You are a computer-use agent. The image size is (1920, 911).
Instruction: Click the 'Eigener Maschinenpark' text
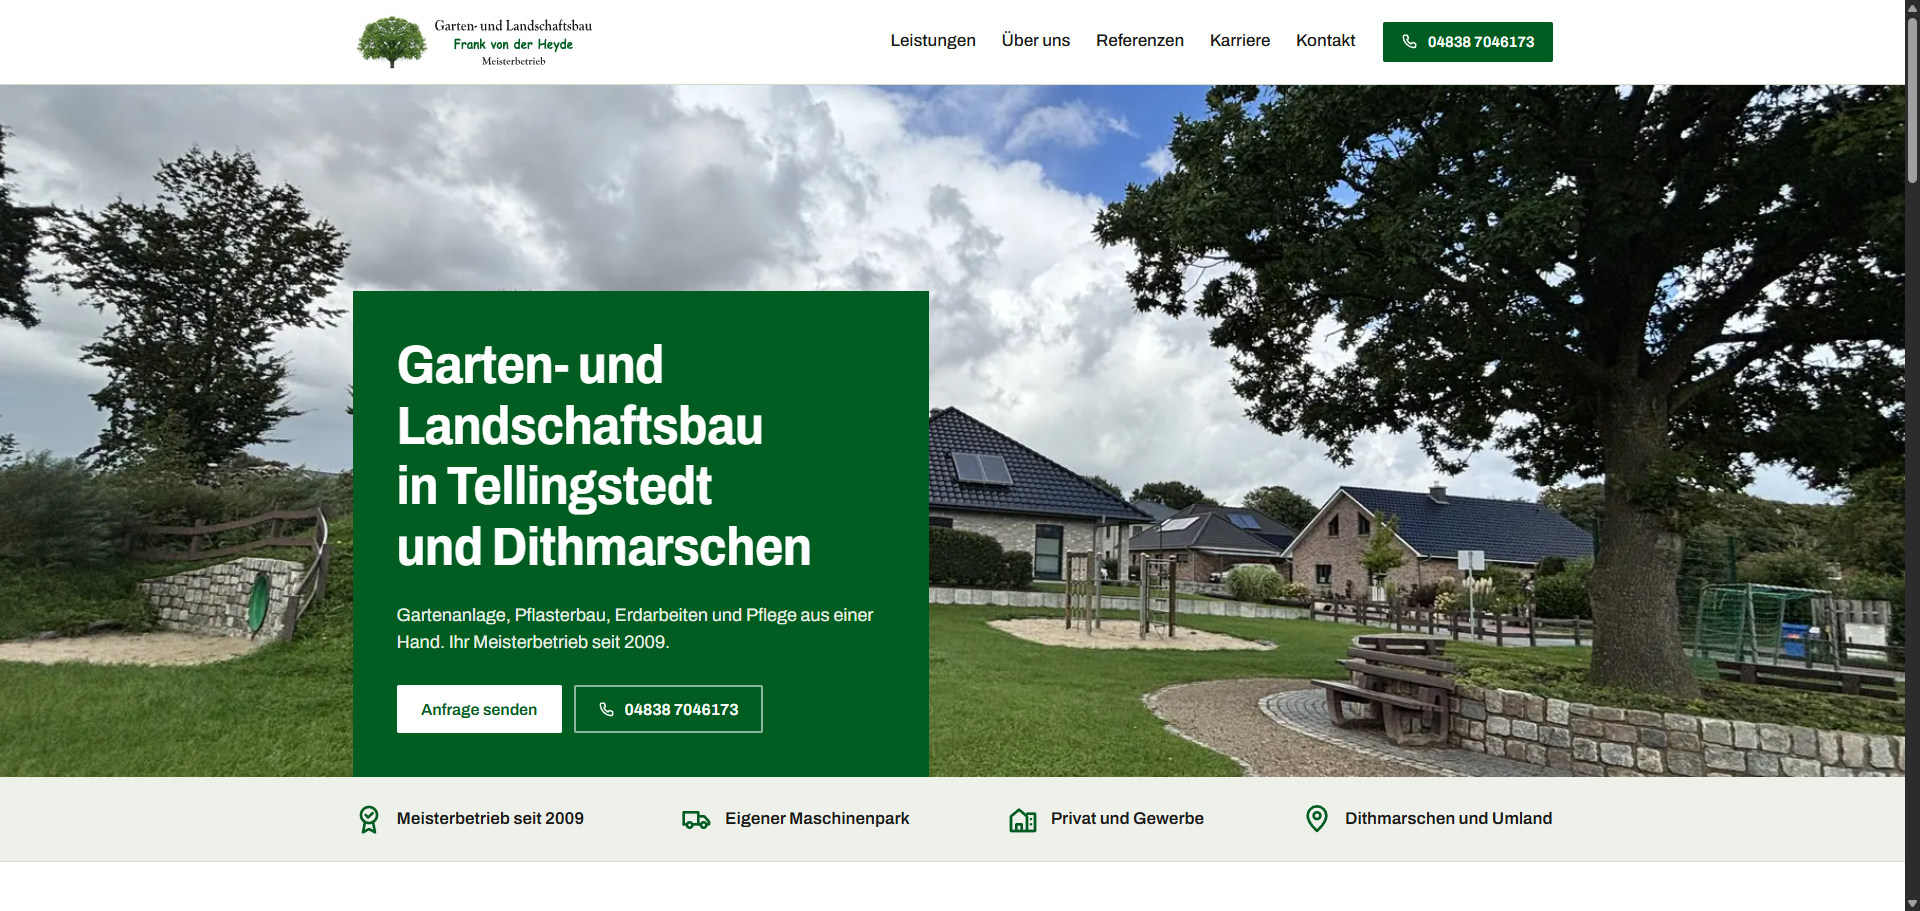tap(817, 819)
